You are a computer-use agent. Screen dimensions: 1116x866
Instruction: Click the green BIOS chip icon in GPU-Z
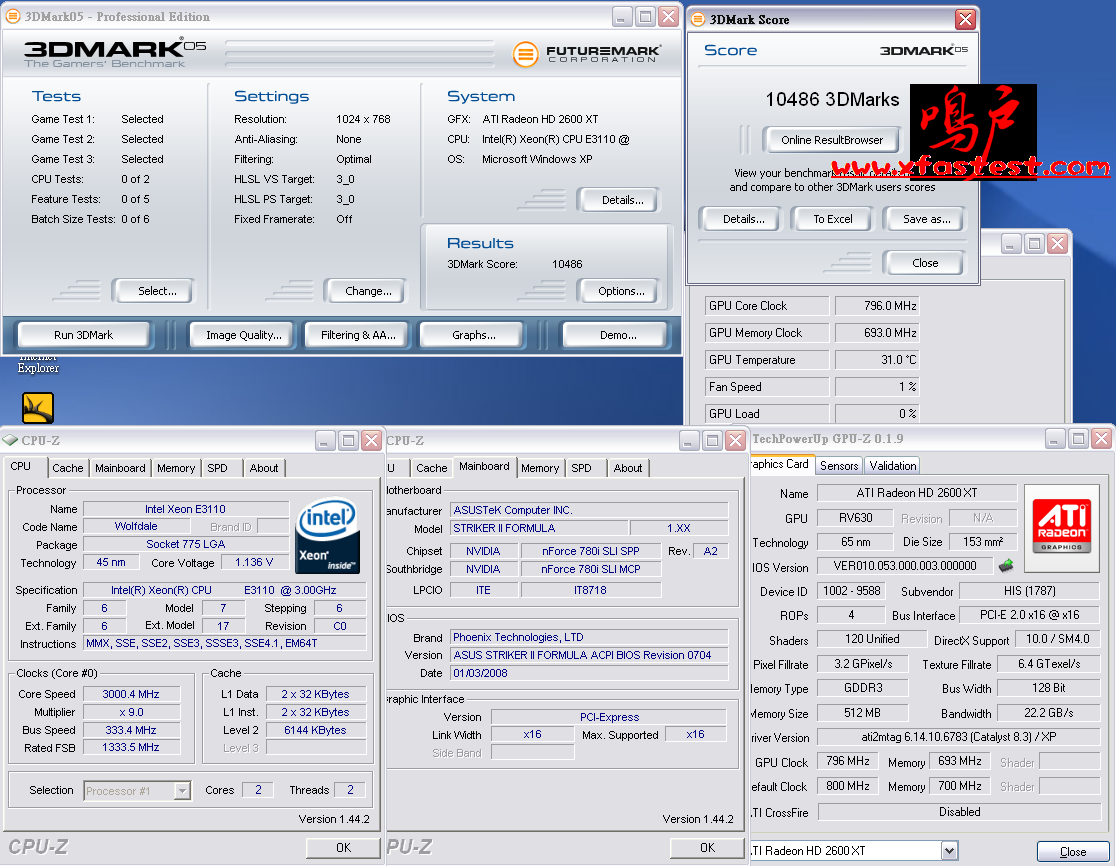click(x=1006, y=566)
